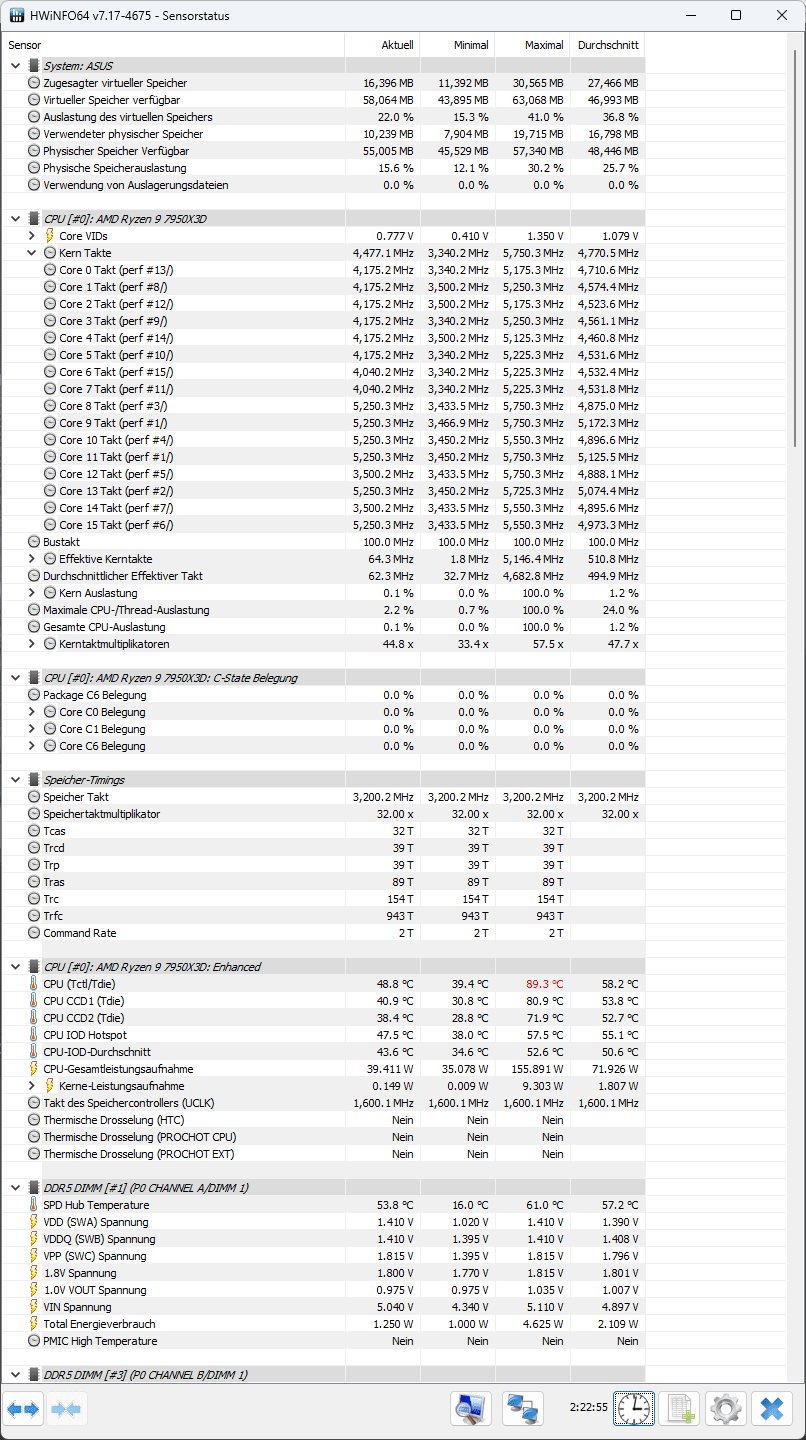The width and height of the screenshot is (806, 1440).
Task: Click the CPU Ryzen 9 7950X3D header chip icon
Action: coord(34,219)
